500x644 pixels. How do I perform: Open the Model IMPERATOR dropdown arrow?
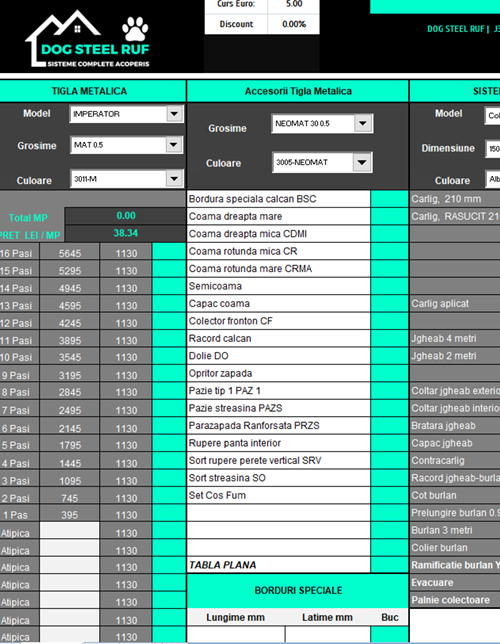click(x=175, y=114)
